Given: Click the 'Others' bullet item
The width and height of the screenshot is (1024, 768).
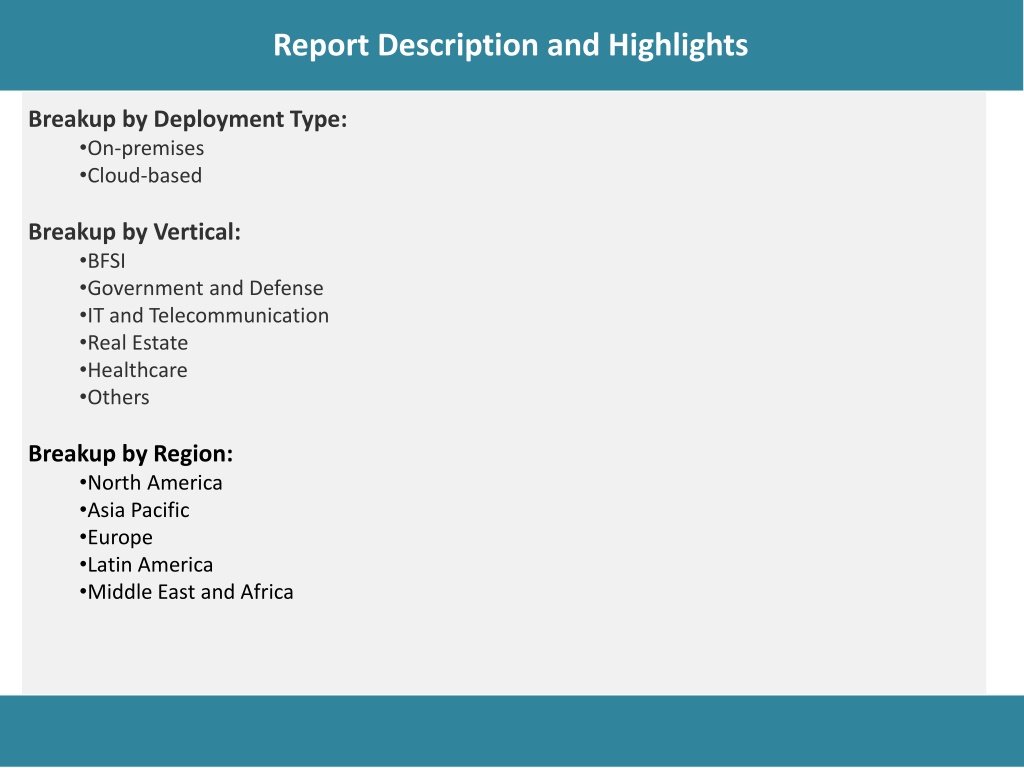Looking at the screenshot, I should 114,398.
